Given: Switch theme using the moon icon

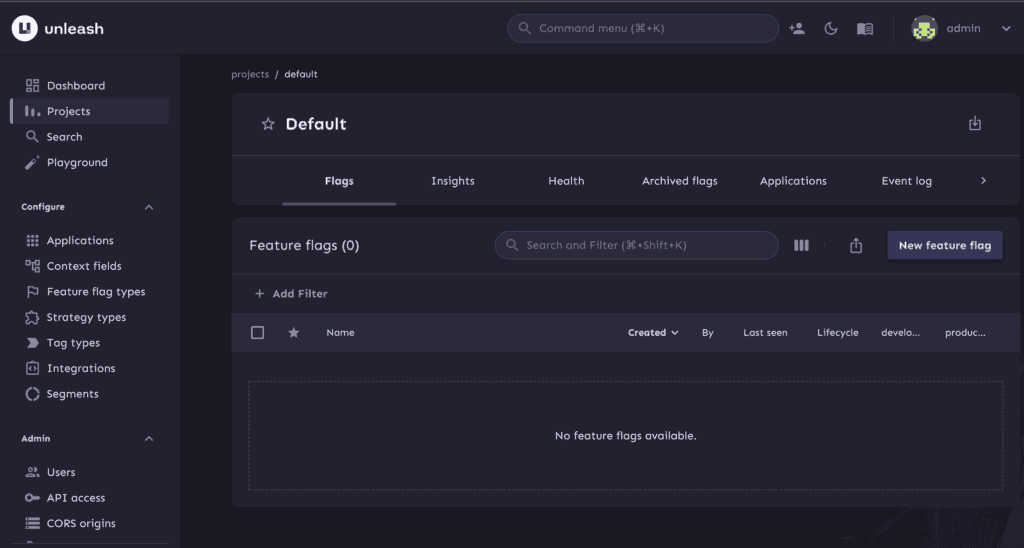Looking at the screenshot, I should (x=831, y=29).
